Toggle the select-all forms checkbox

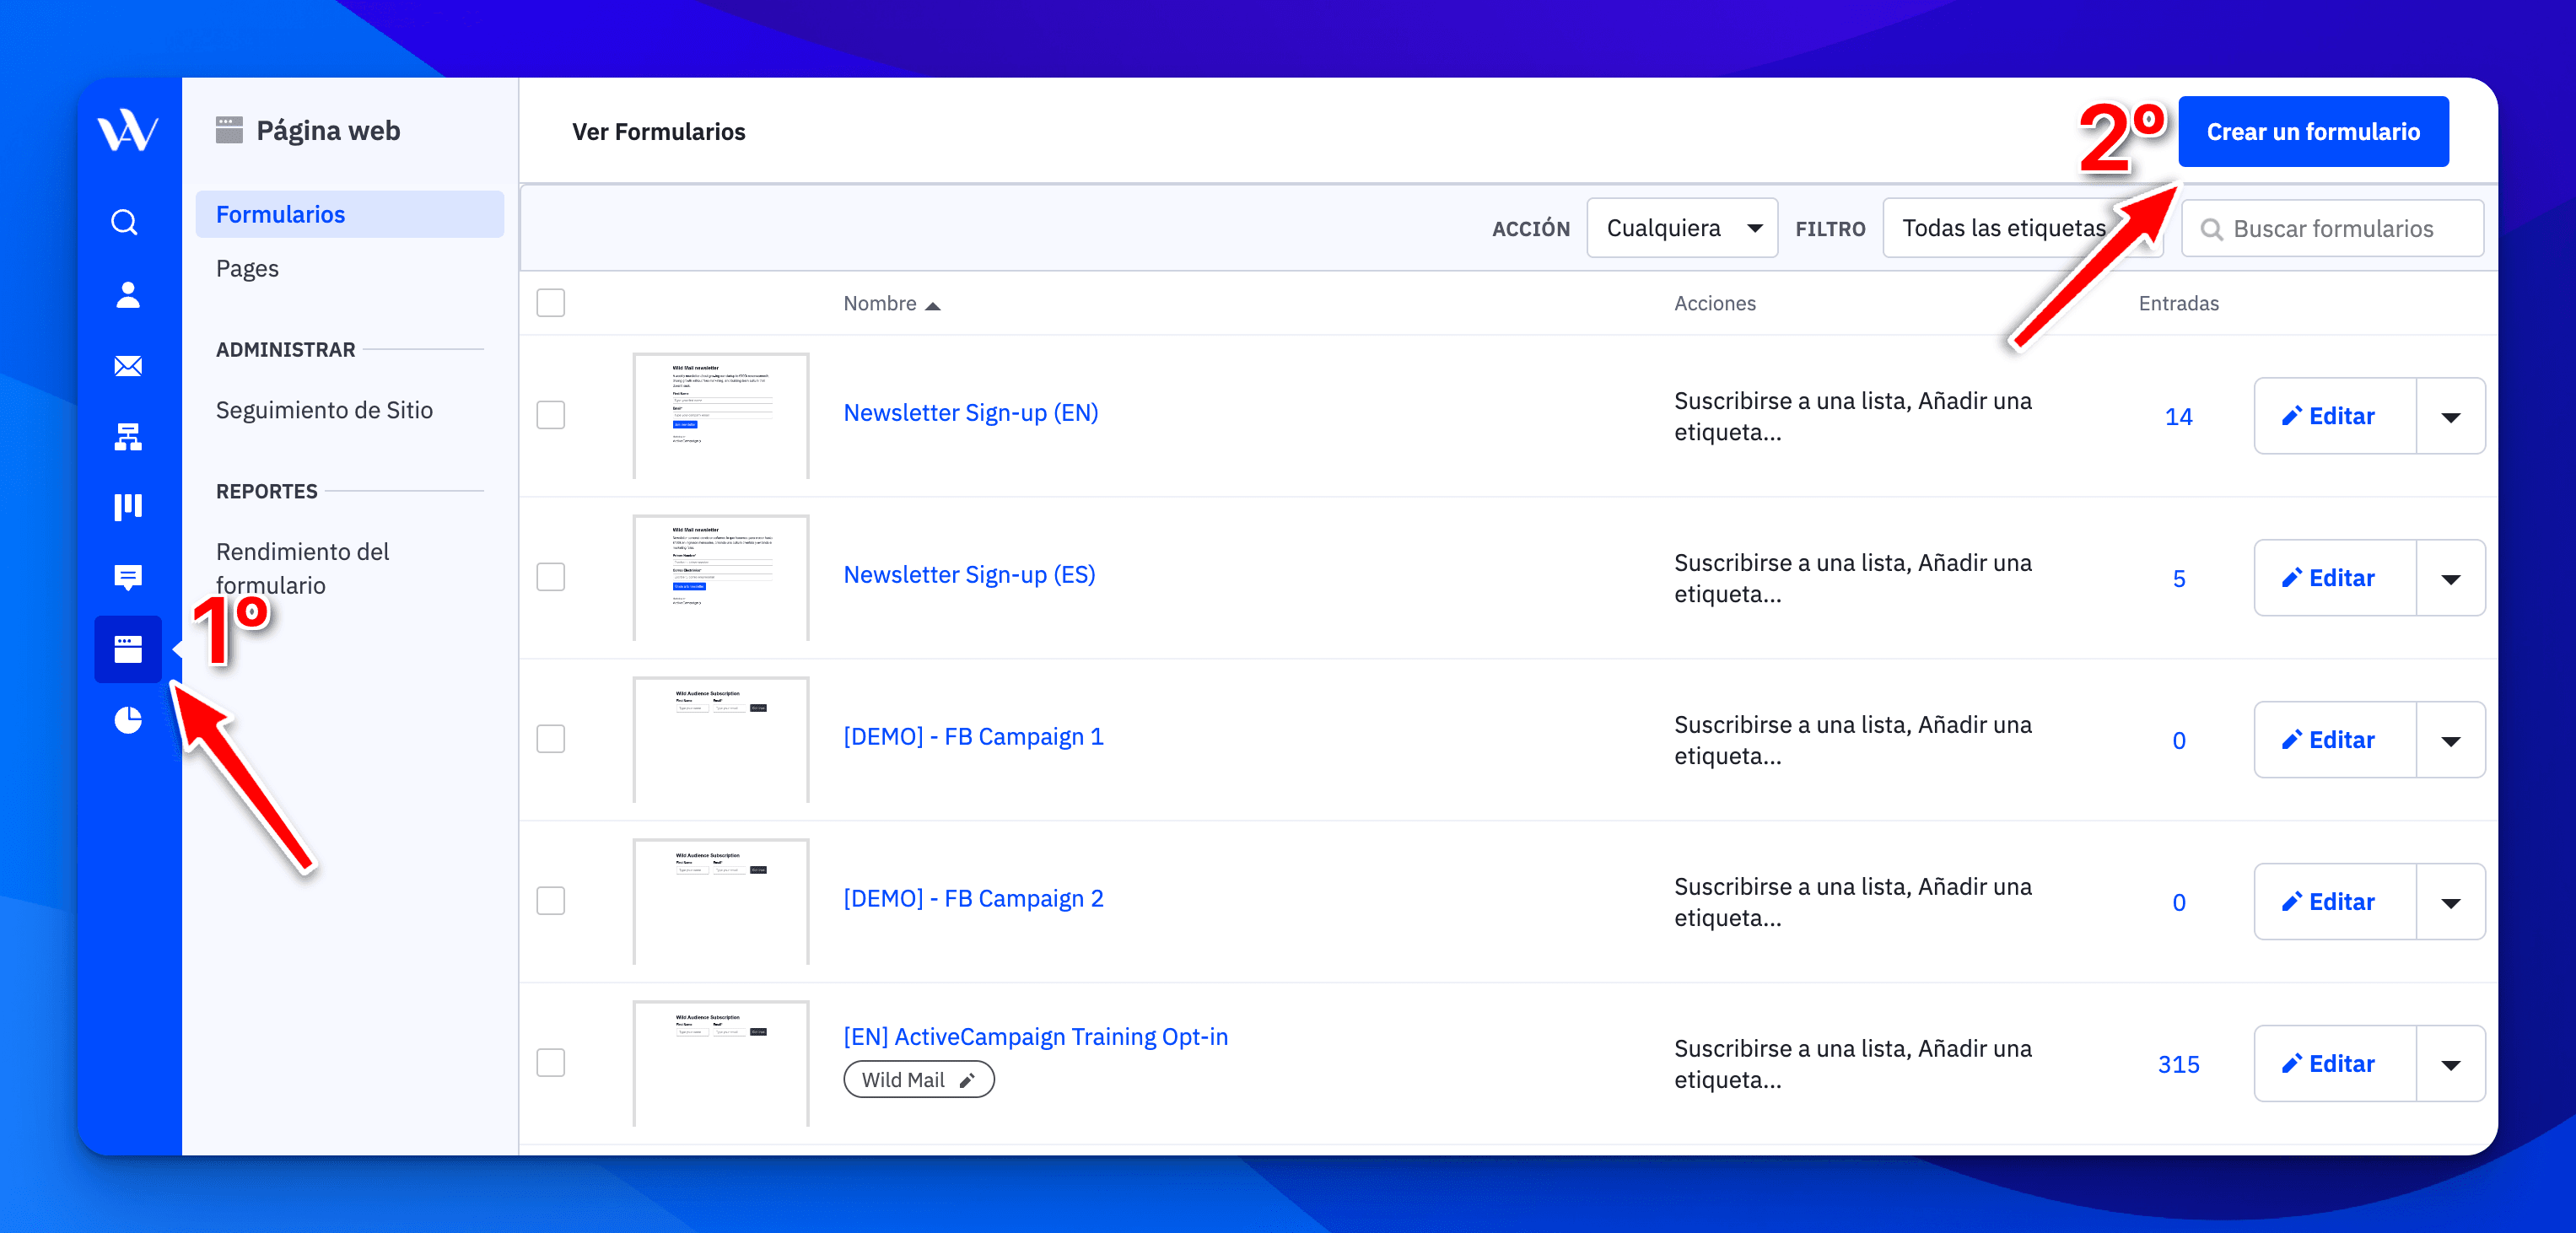(x=551, y=303)
